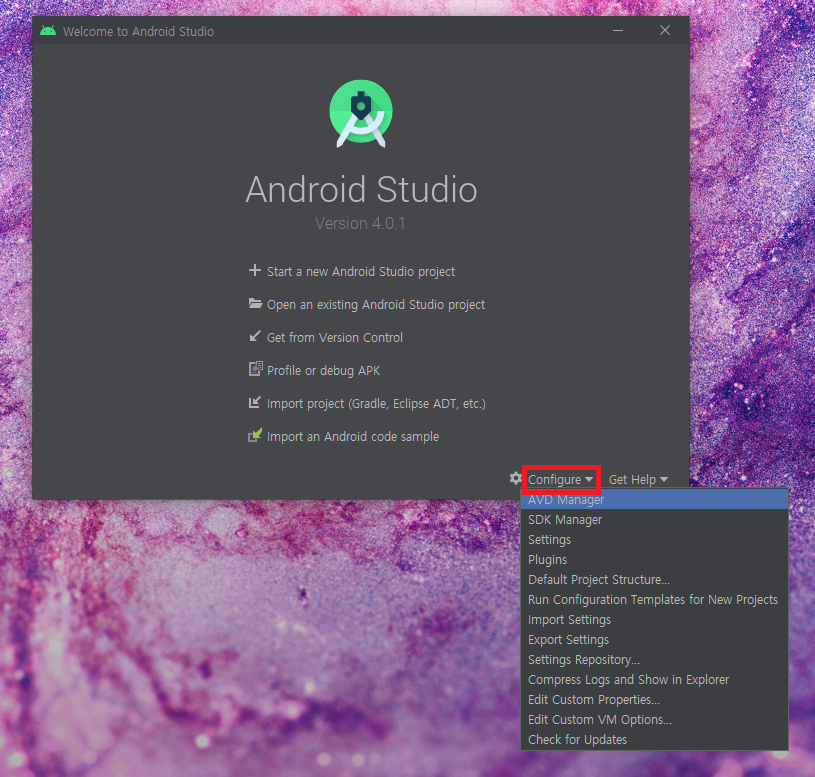Select Profile or debug APK
The width and height of the screenshot is (815, 777).
(323, 371)
